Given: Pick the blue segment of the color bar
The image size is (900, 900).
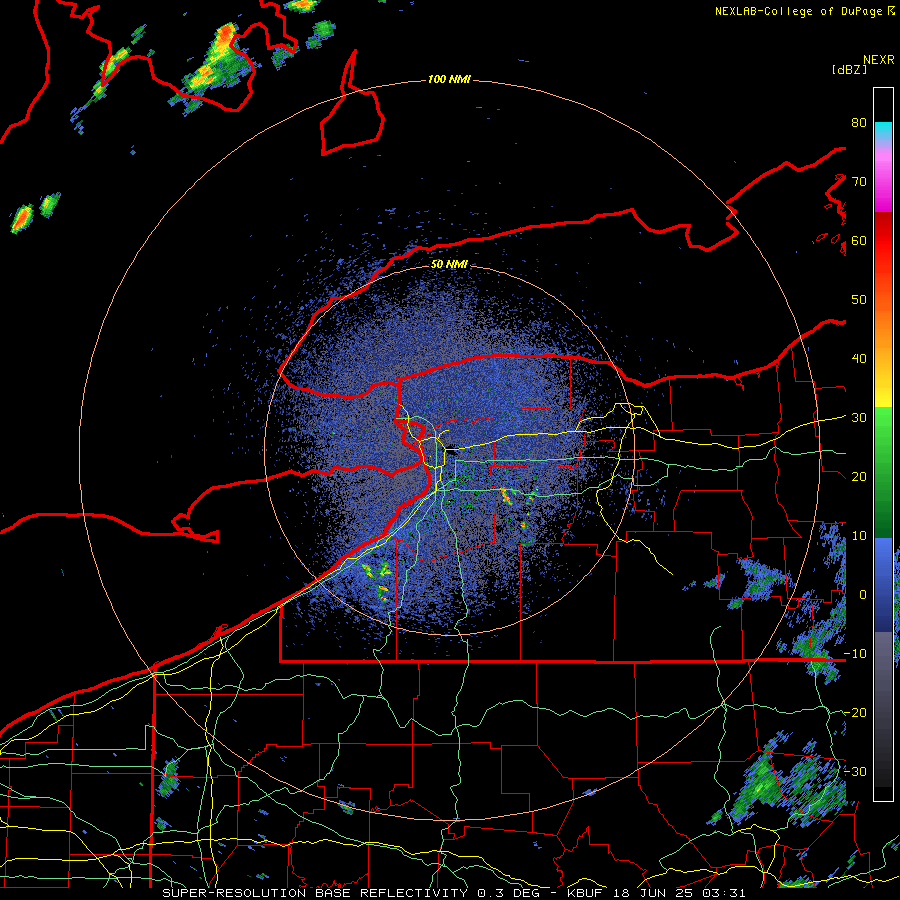Looking at the screenshot, I should coord(883,584).
